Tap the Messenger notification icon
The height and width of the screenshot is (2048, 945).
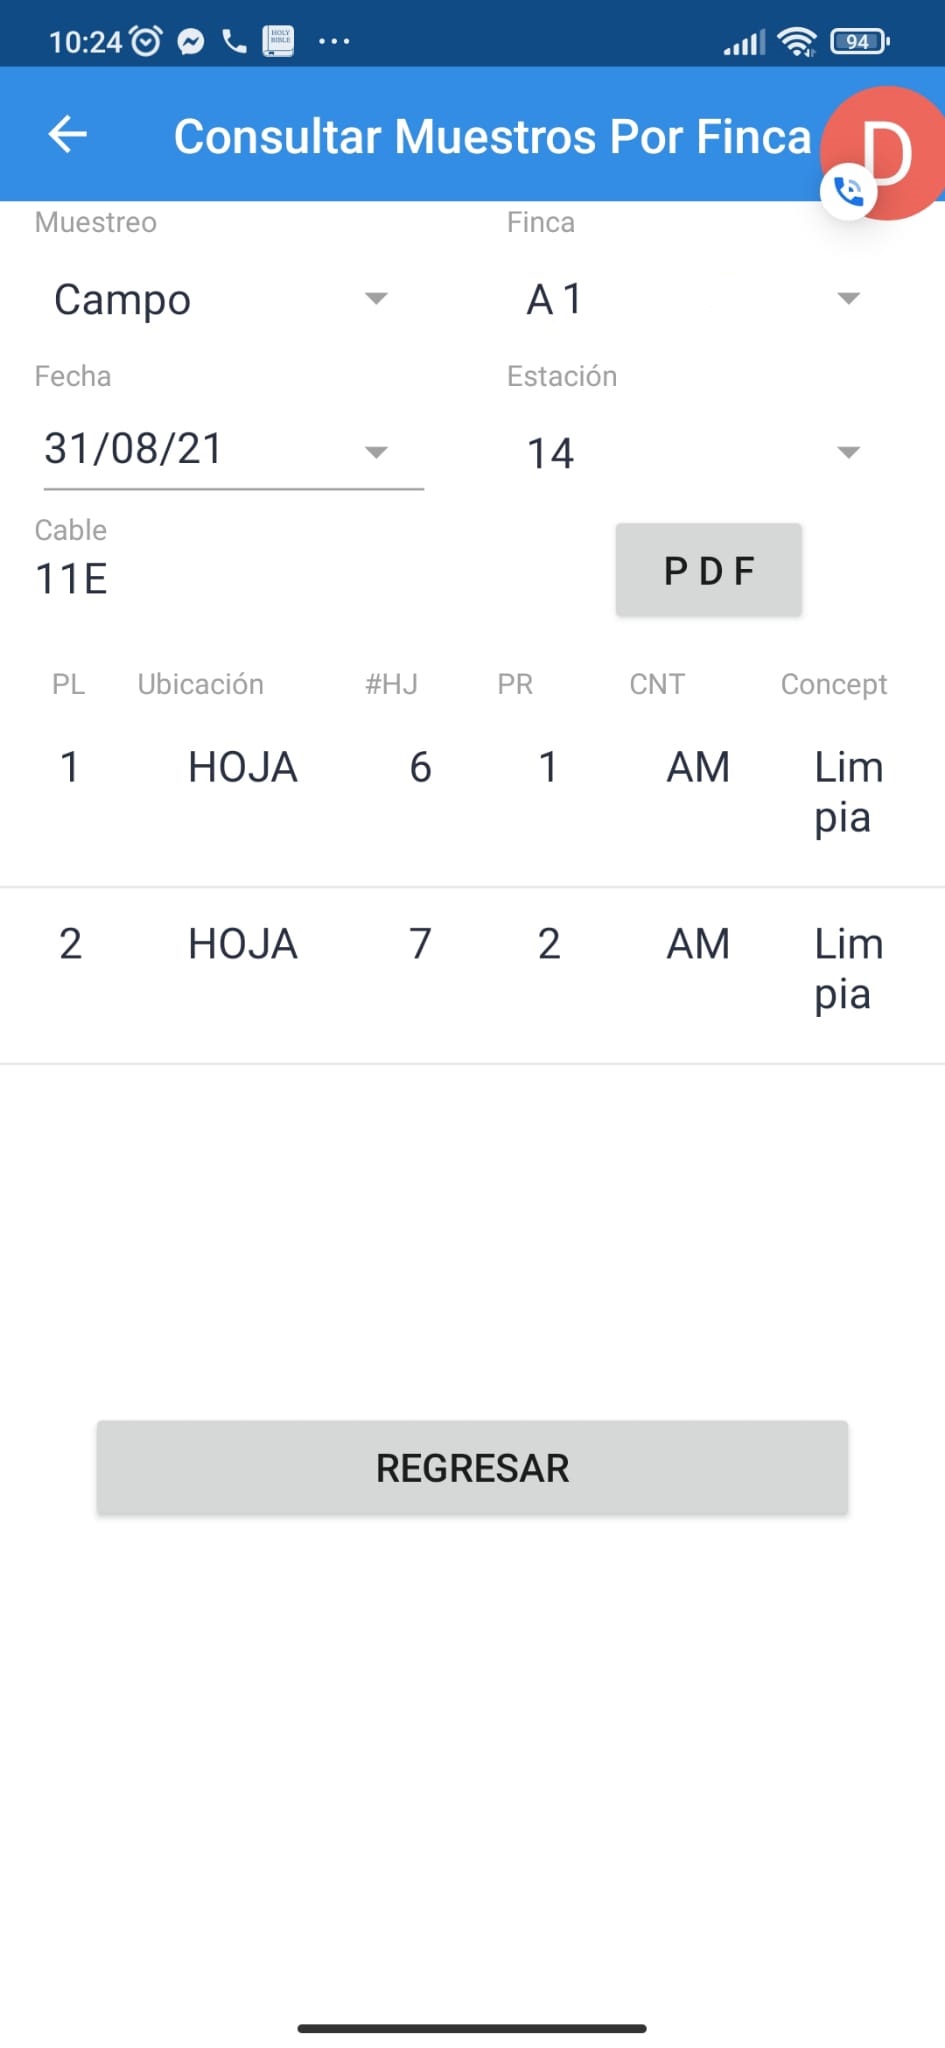[191, 41]
